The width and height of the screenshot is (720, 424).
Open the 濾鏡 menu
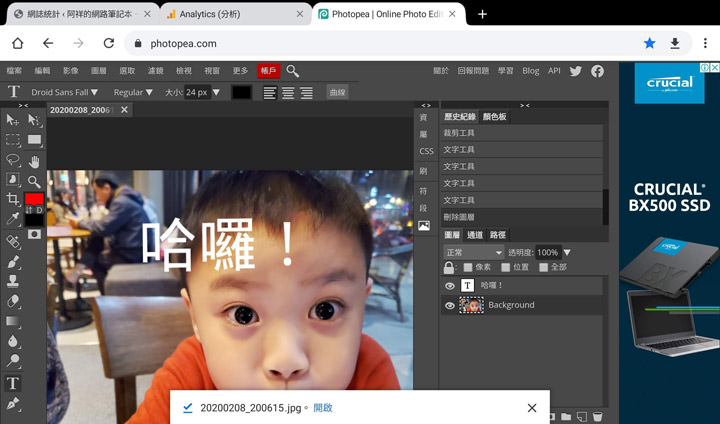tap(156, 71)
